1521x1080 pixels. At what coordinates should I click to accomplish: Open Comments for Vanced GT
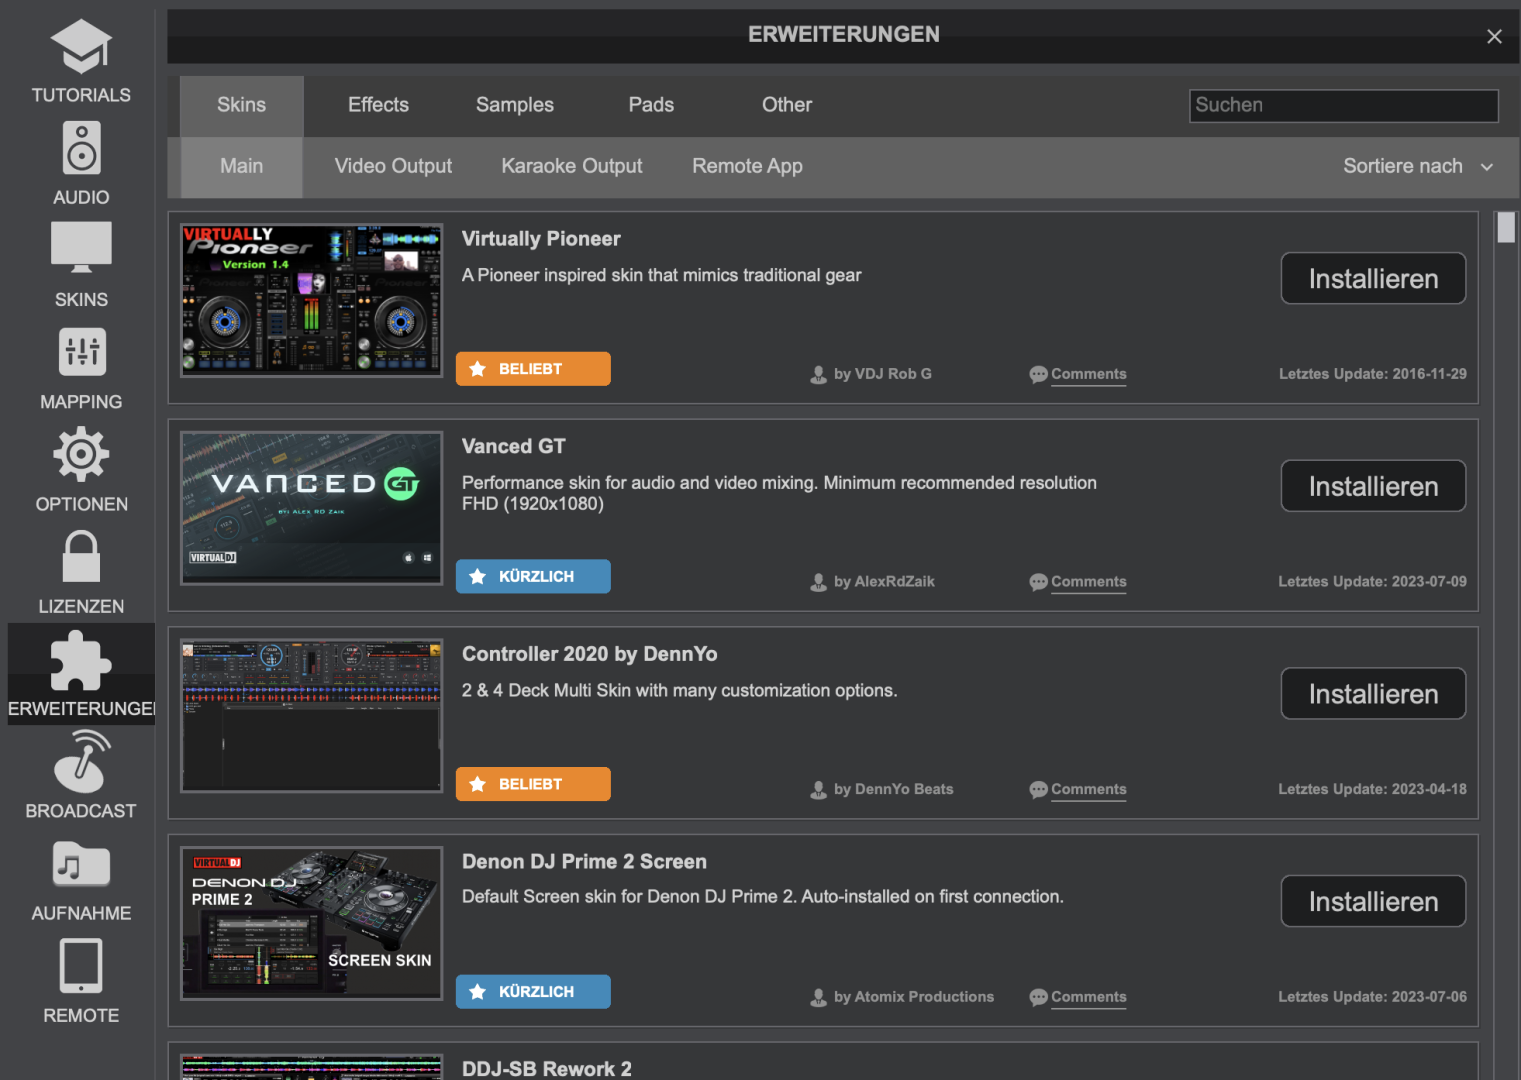pos(1088,582)
